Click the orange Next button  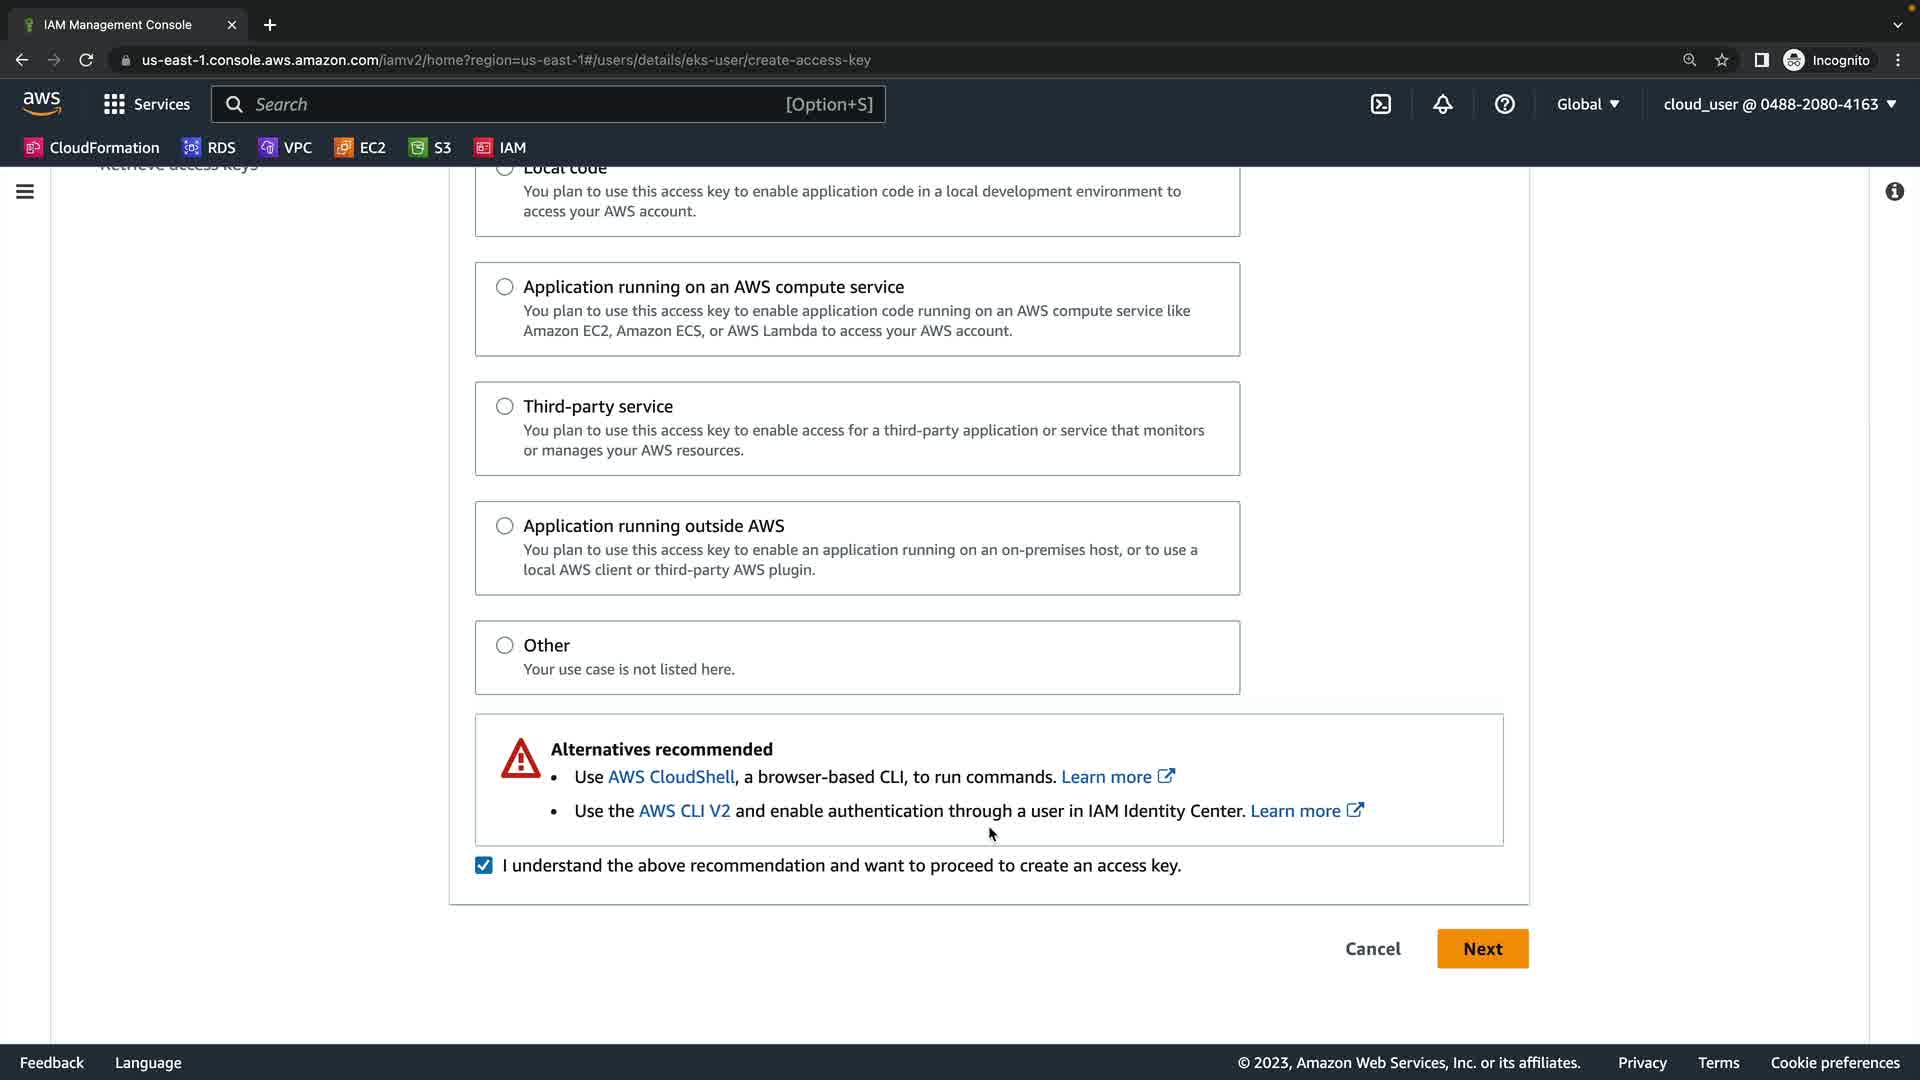point(1482,948)
